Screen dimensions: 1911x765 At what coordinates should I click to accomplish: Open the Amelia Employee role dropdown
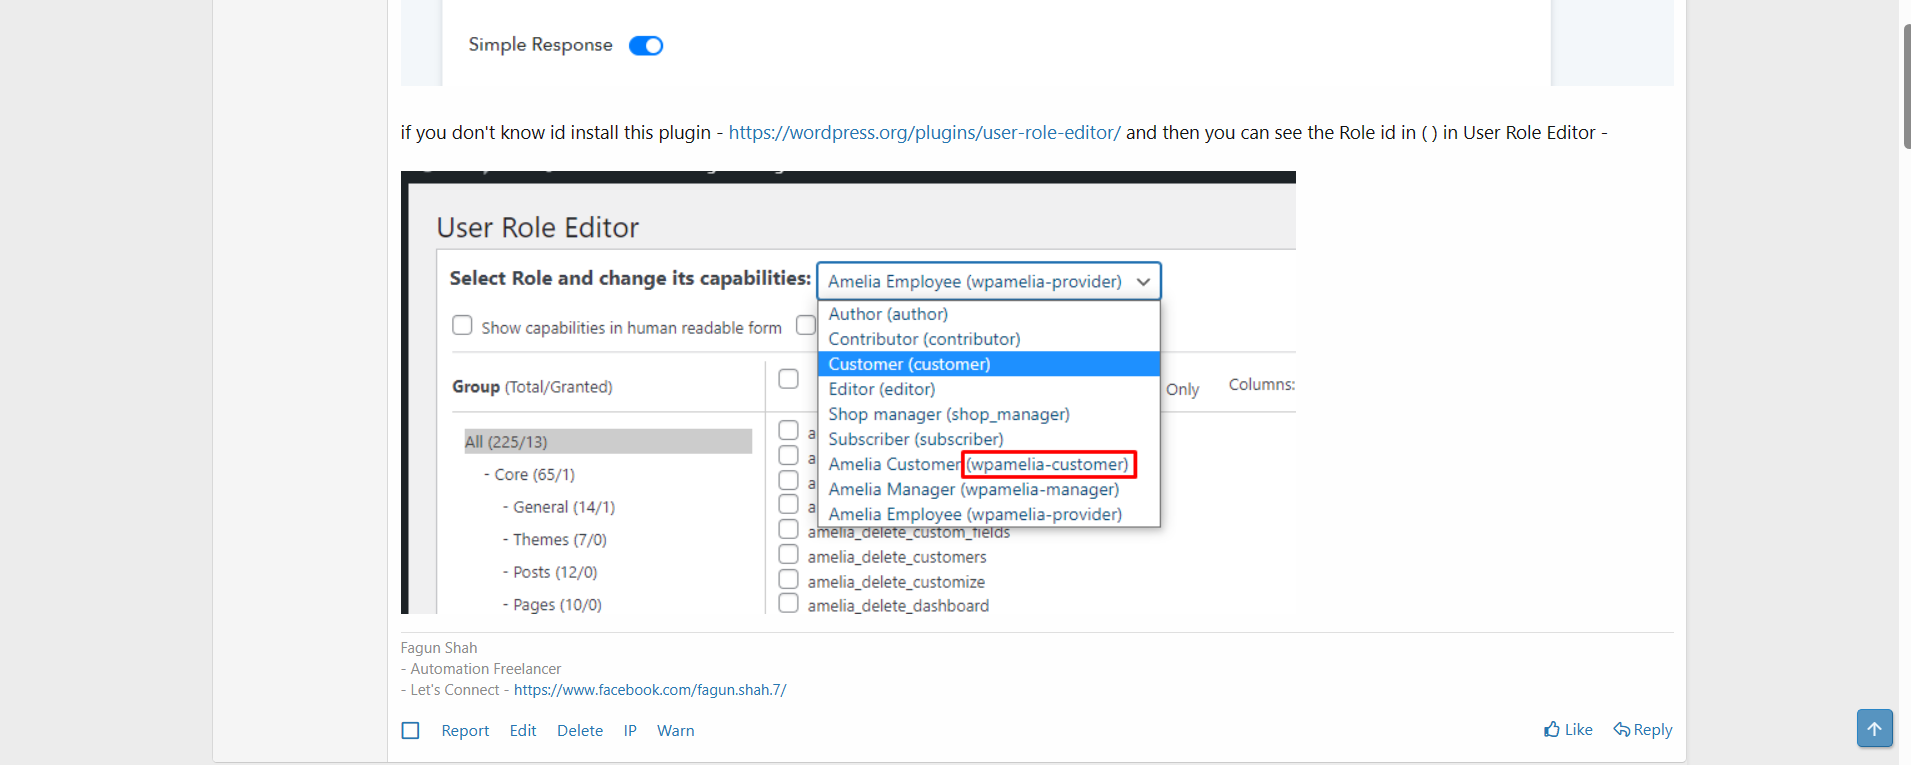point(988,281)
